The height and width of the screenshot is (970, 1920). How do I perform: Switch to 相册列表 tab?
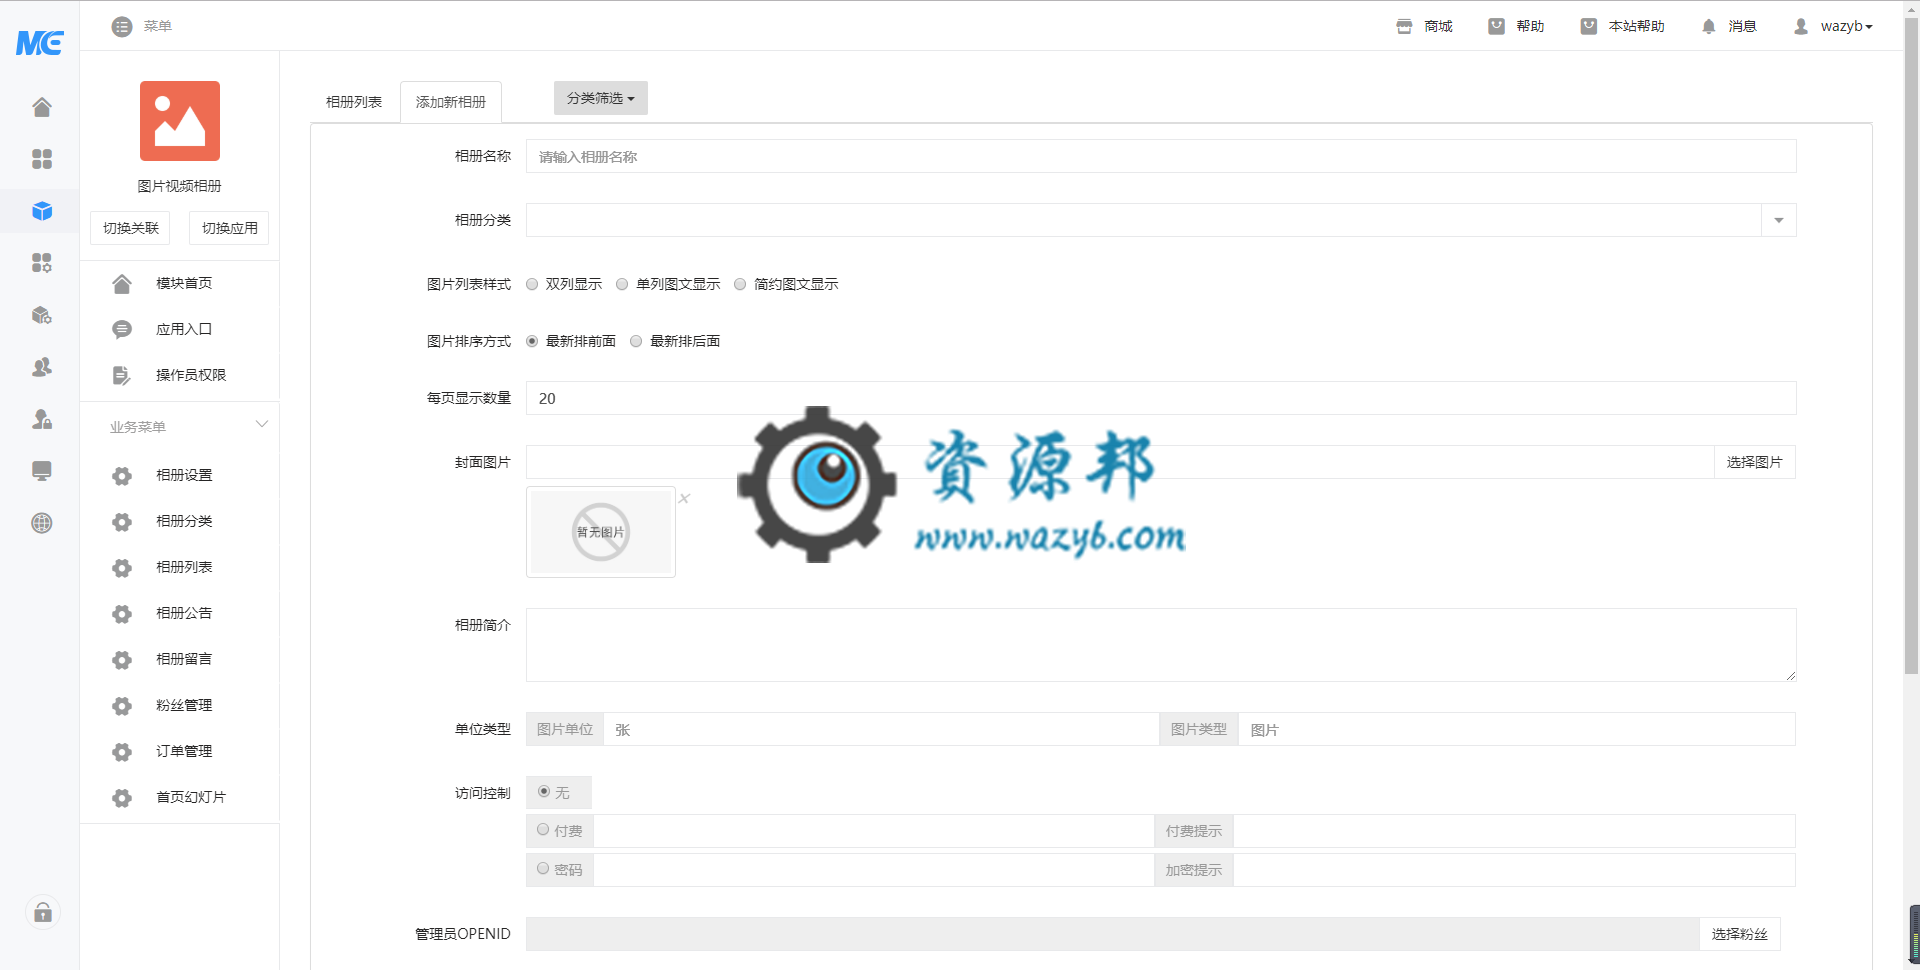point(354,102)
